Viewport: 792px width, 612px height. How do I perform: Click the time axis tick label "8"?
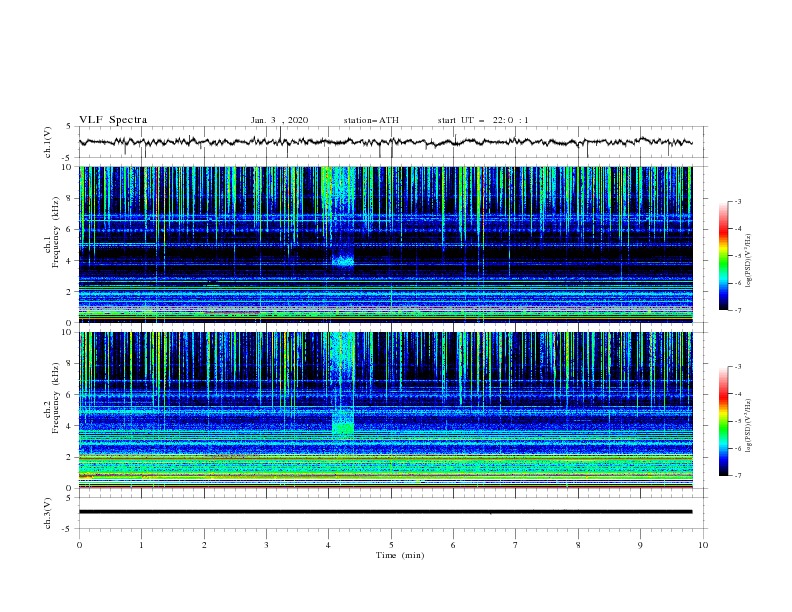point(578,545)
